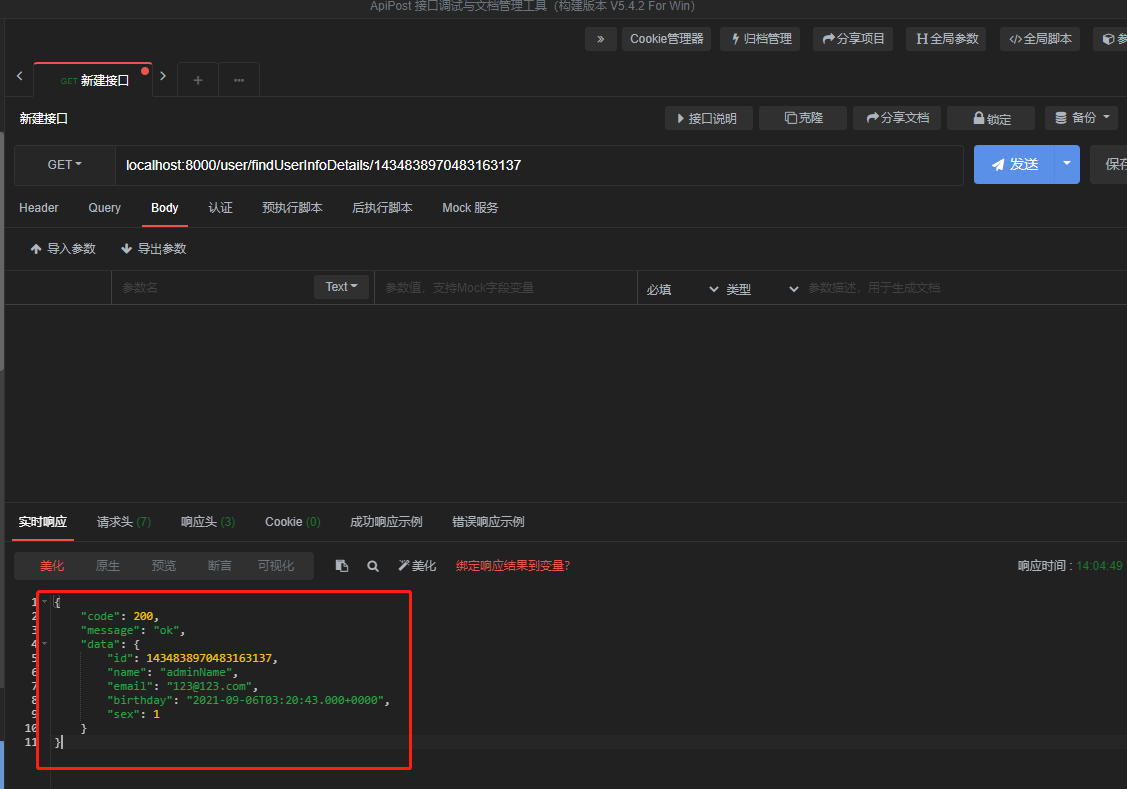Open the 类型 type dropdown

[762, 289]
